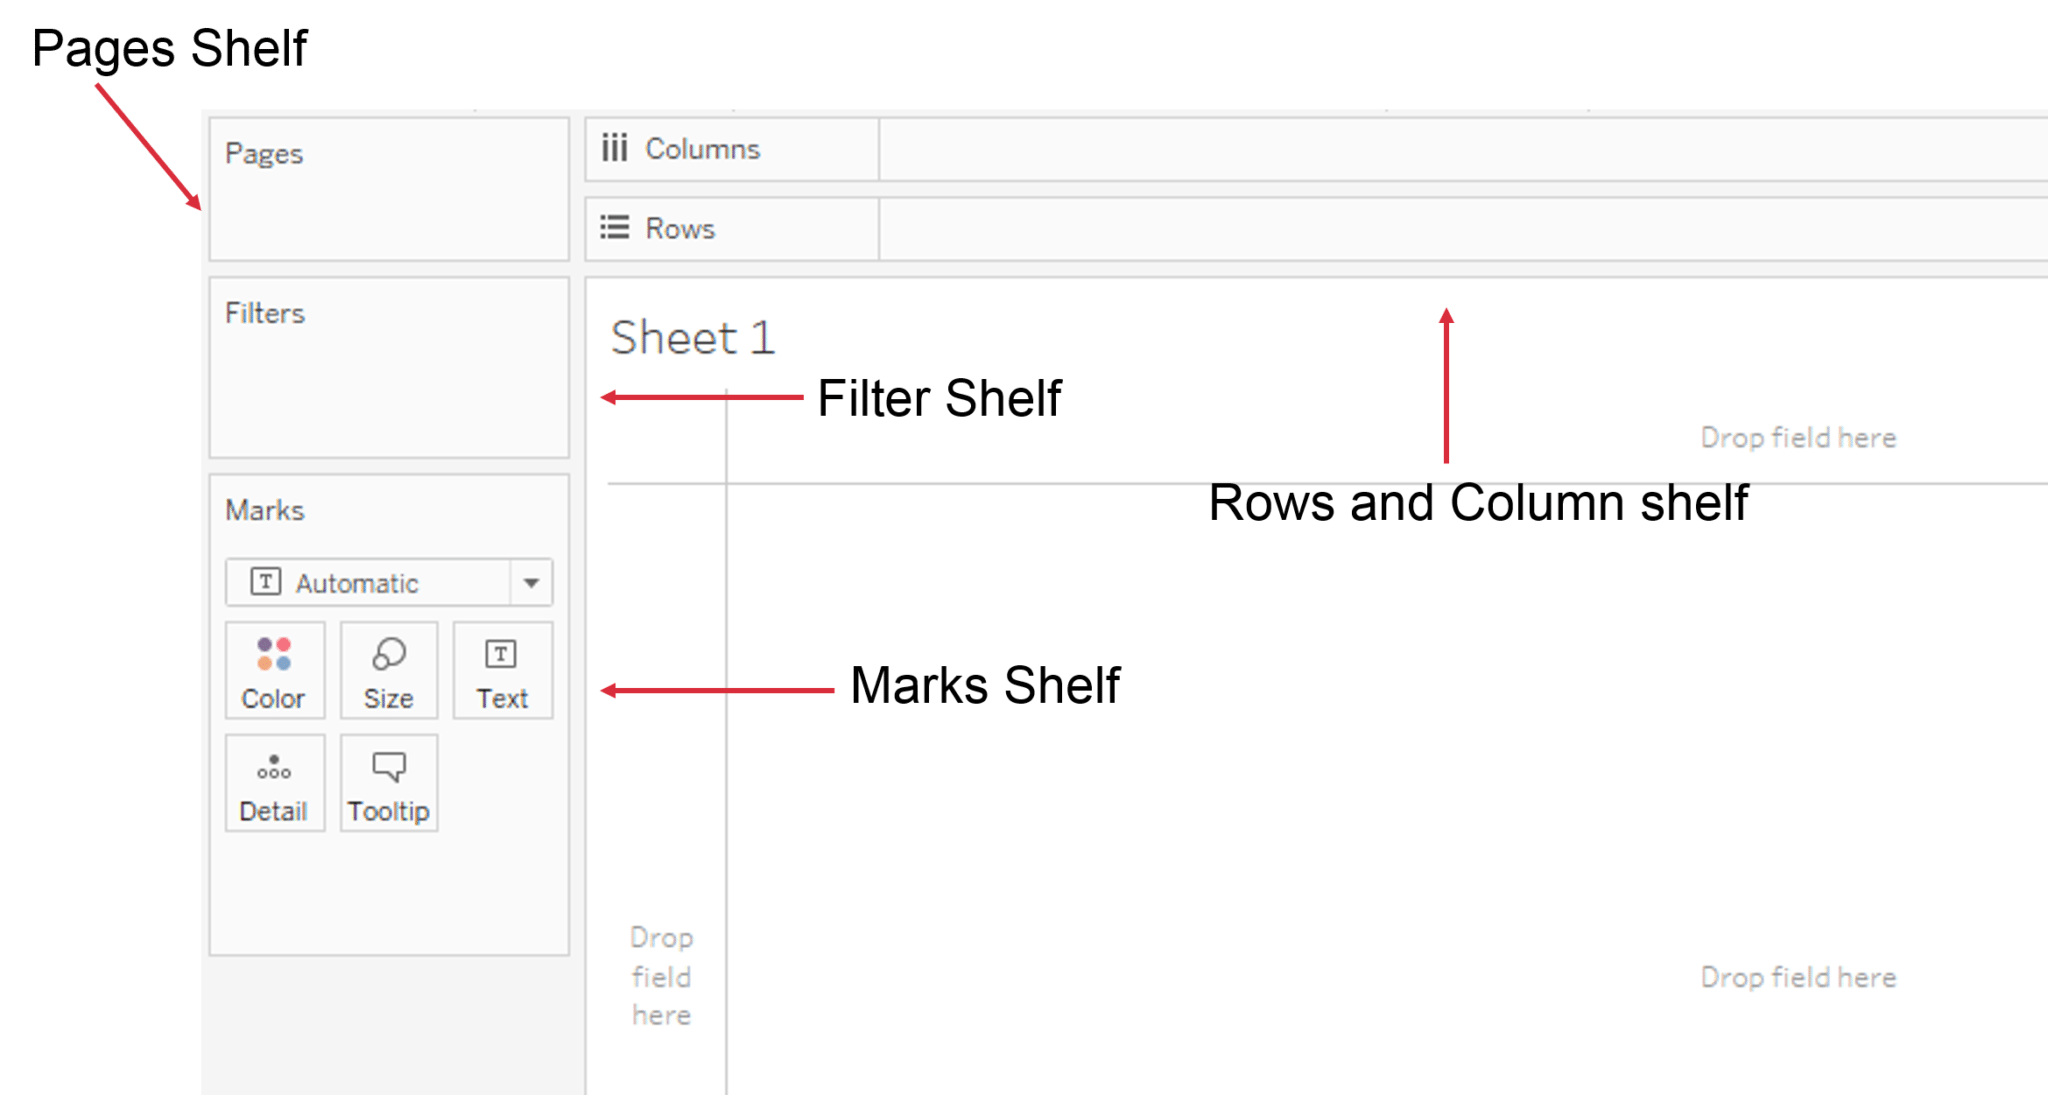This screenshot has height=1095, width=2048.
Task: Open the Size mark property
Action: [389, 670]
